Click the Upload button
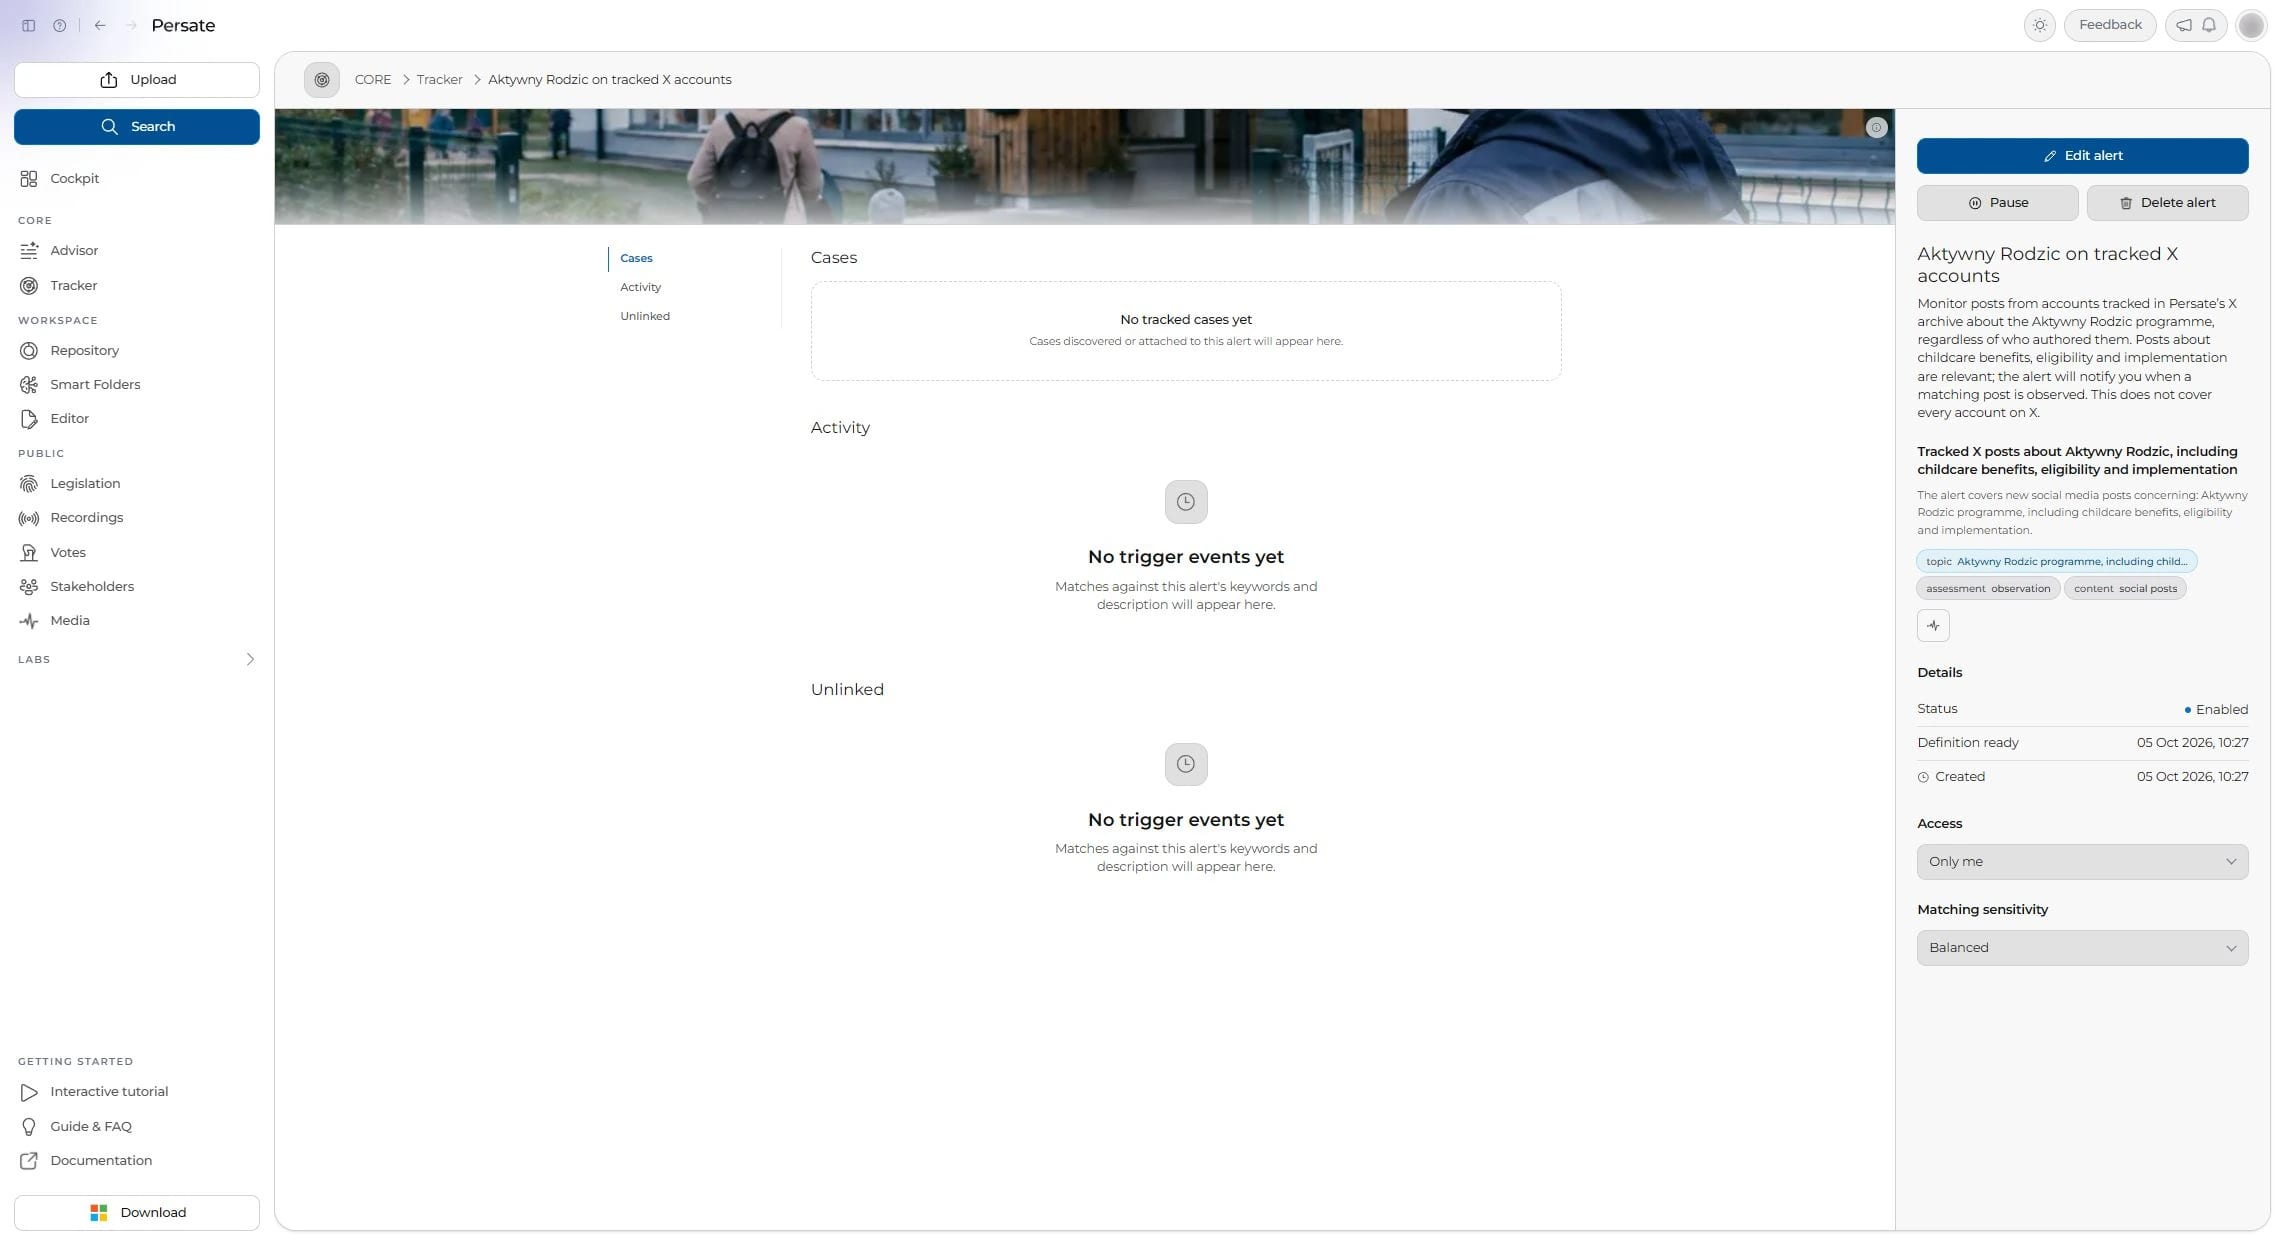 point(137,80)
